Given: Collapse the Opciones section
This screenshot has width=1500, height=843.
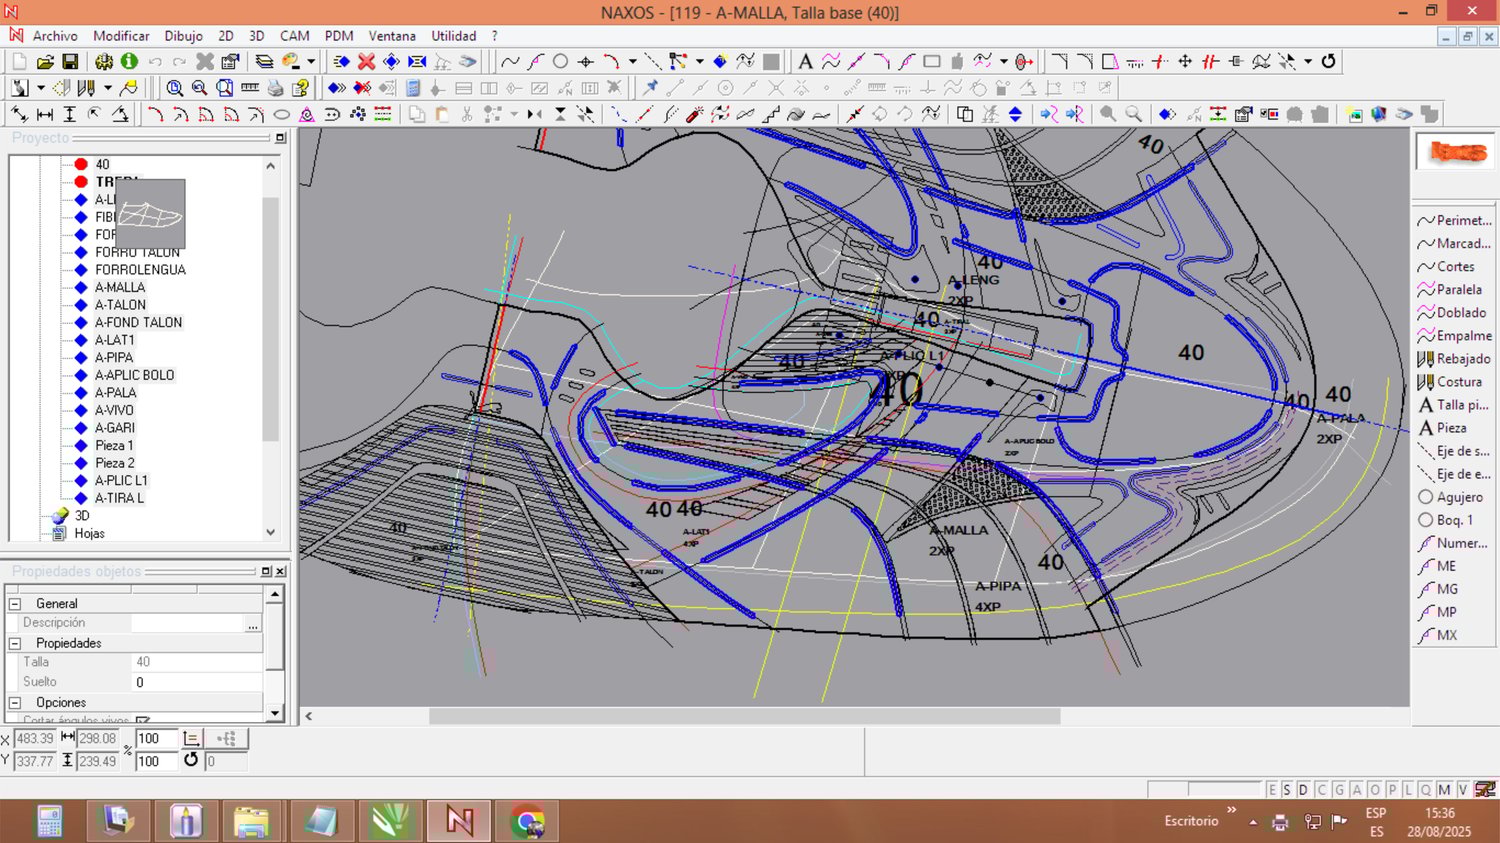Looking at the screenshot, I should (15, 703).
